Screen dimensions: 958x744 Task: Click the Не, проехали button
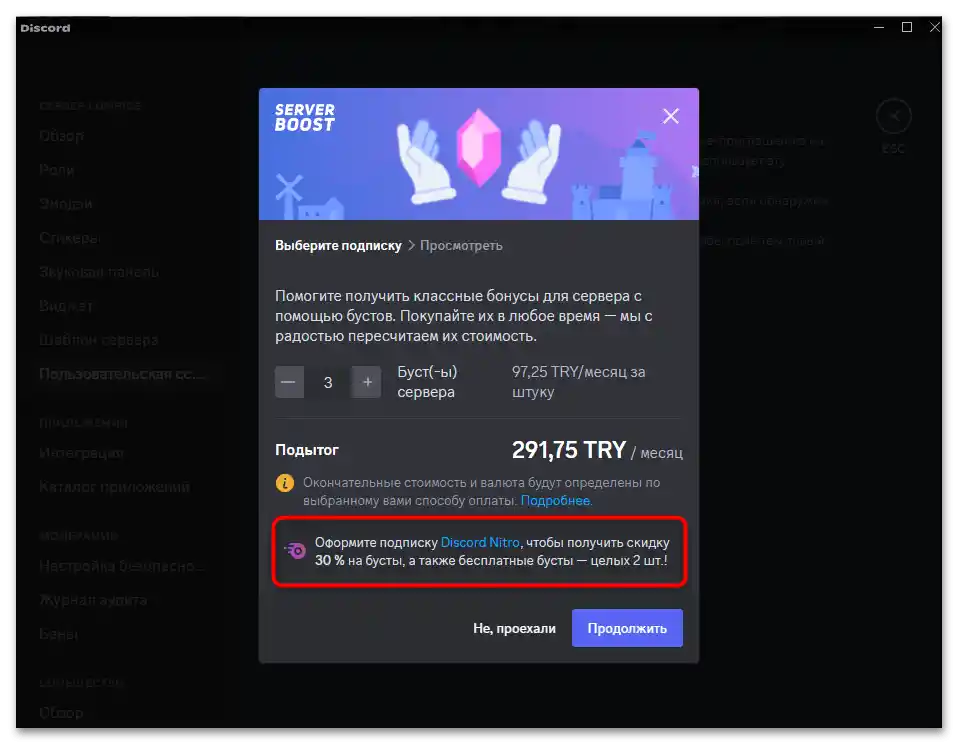pyautogui.click(x=514, y=629)
